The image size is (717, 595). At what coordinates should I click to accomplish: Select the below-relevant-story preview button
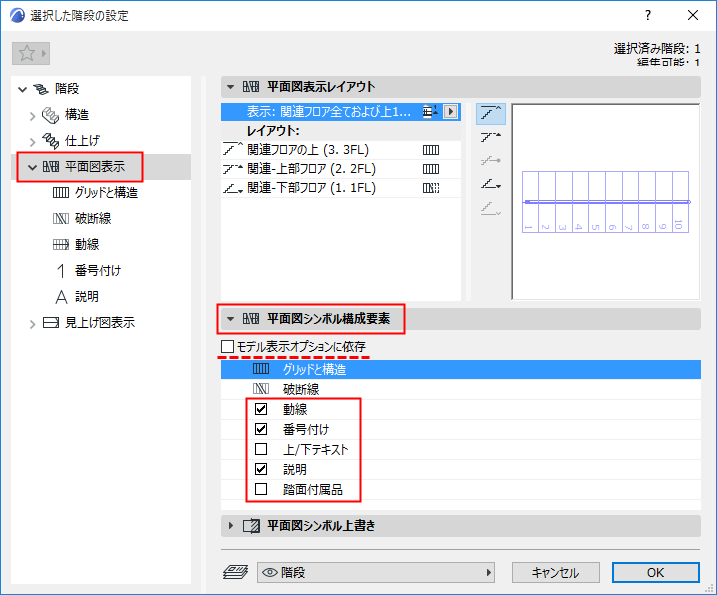[x=491, y=209]
